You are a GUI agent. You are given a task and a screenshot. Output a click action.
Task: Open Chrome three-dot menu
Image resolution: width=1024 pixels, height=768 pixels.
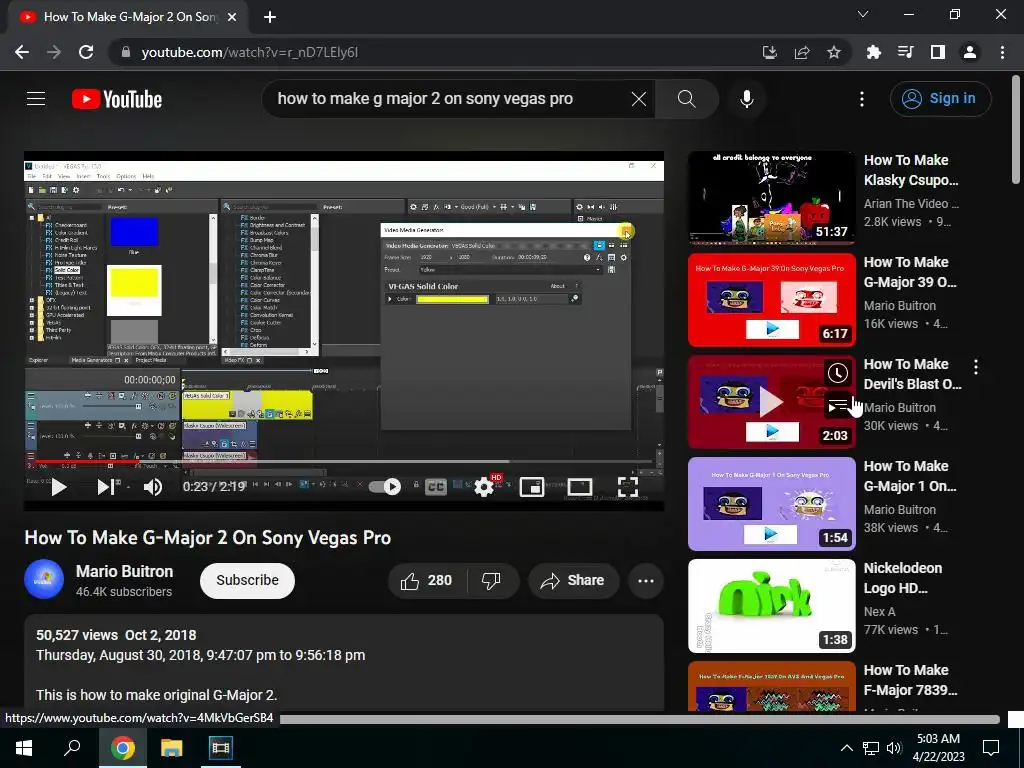pos(1002,52)
